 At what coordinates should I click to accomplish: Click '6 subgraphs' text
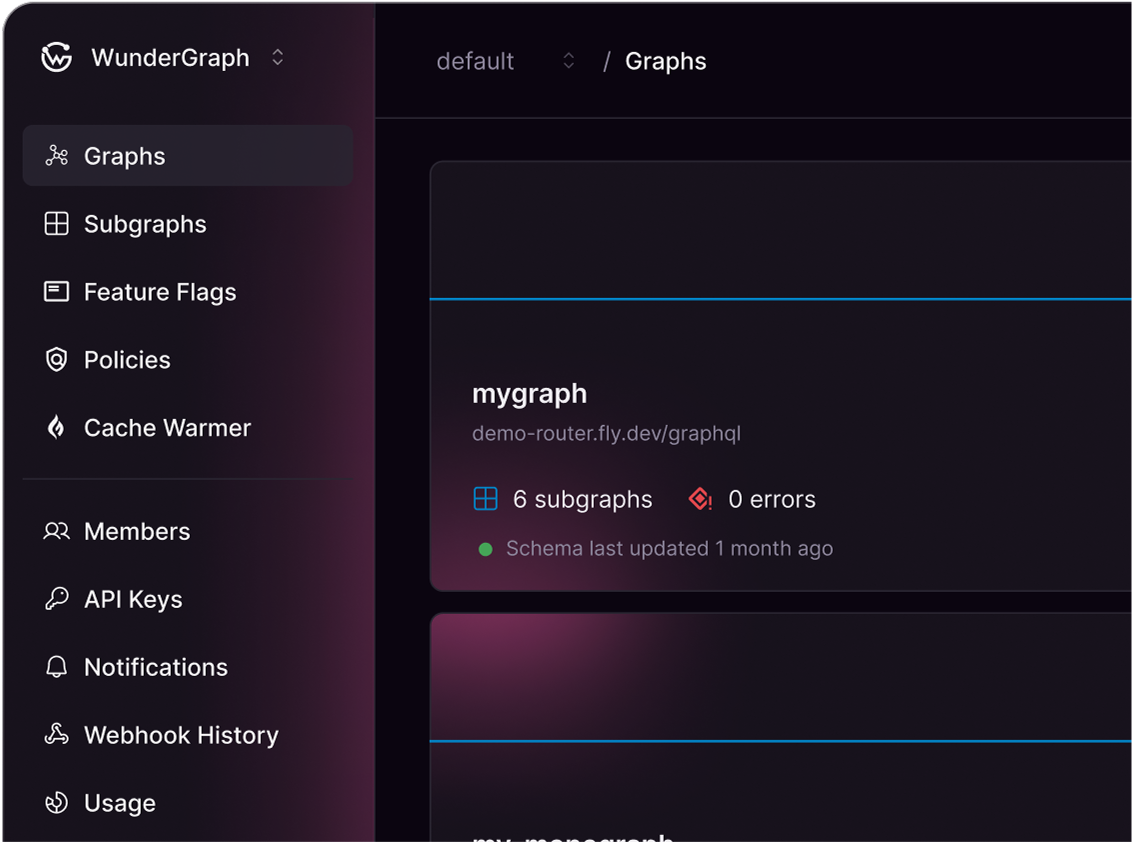point(583,500)
